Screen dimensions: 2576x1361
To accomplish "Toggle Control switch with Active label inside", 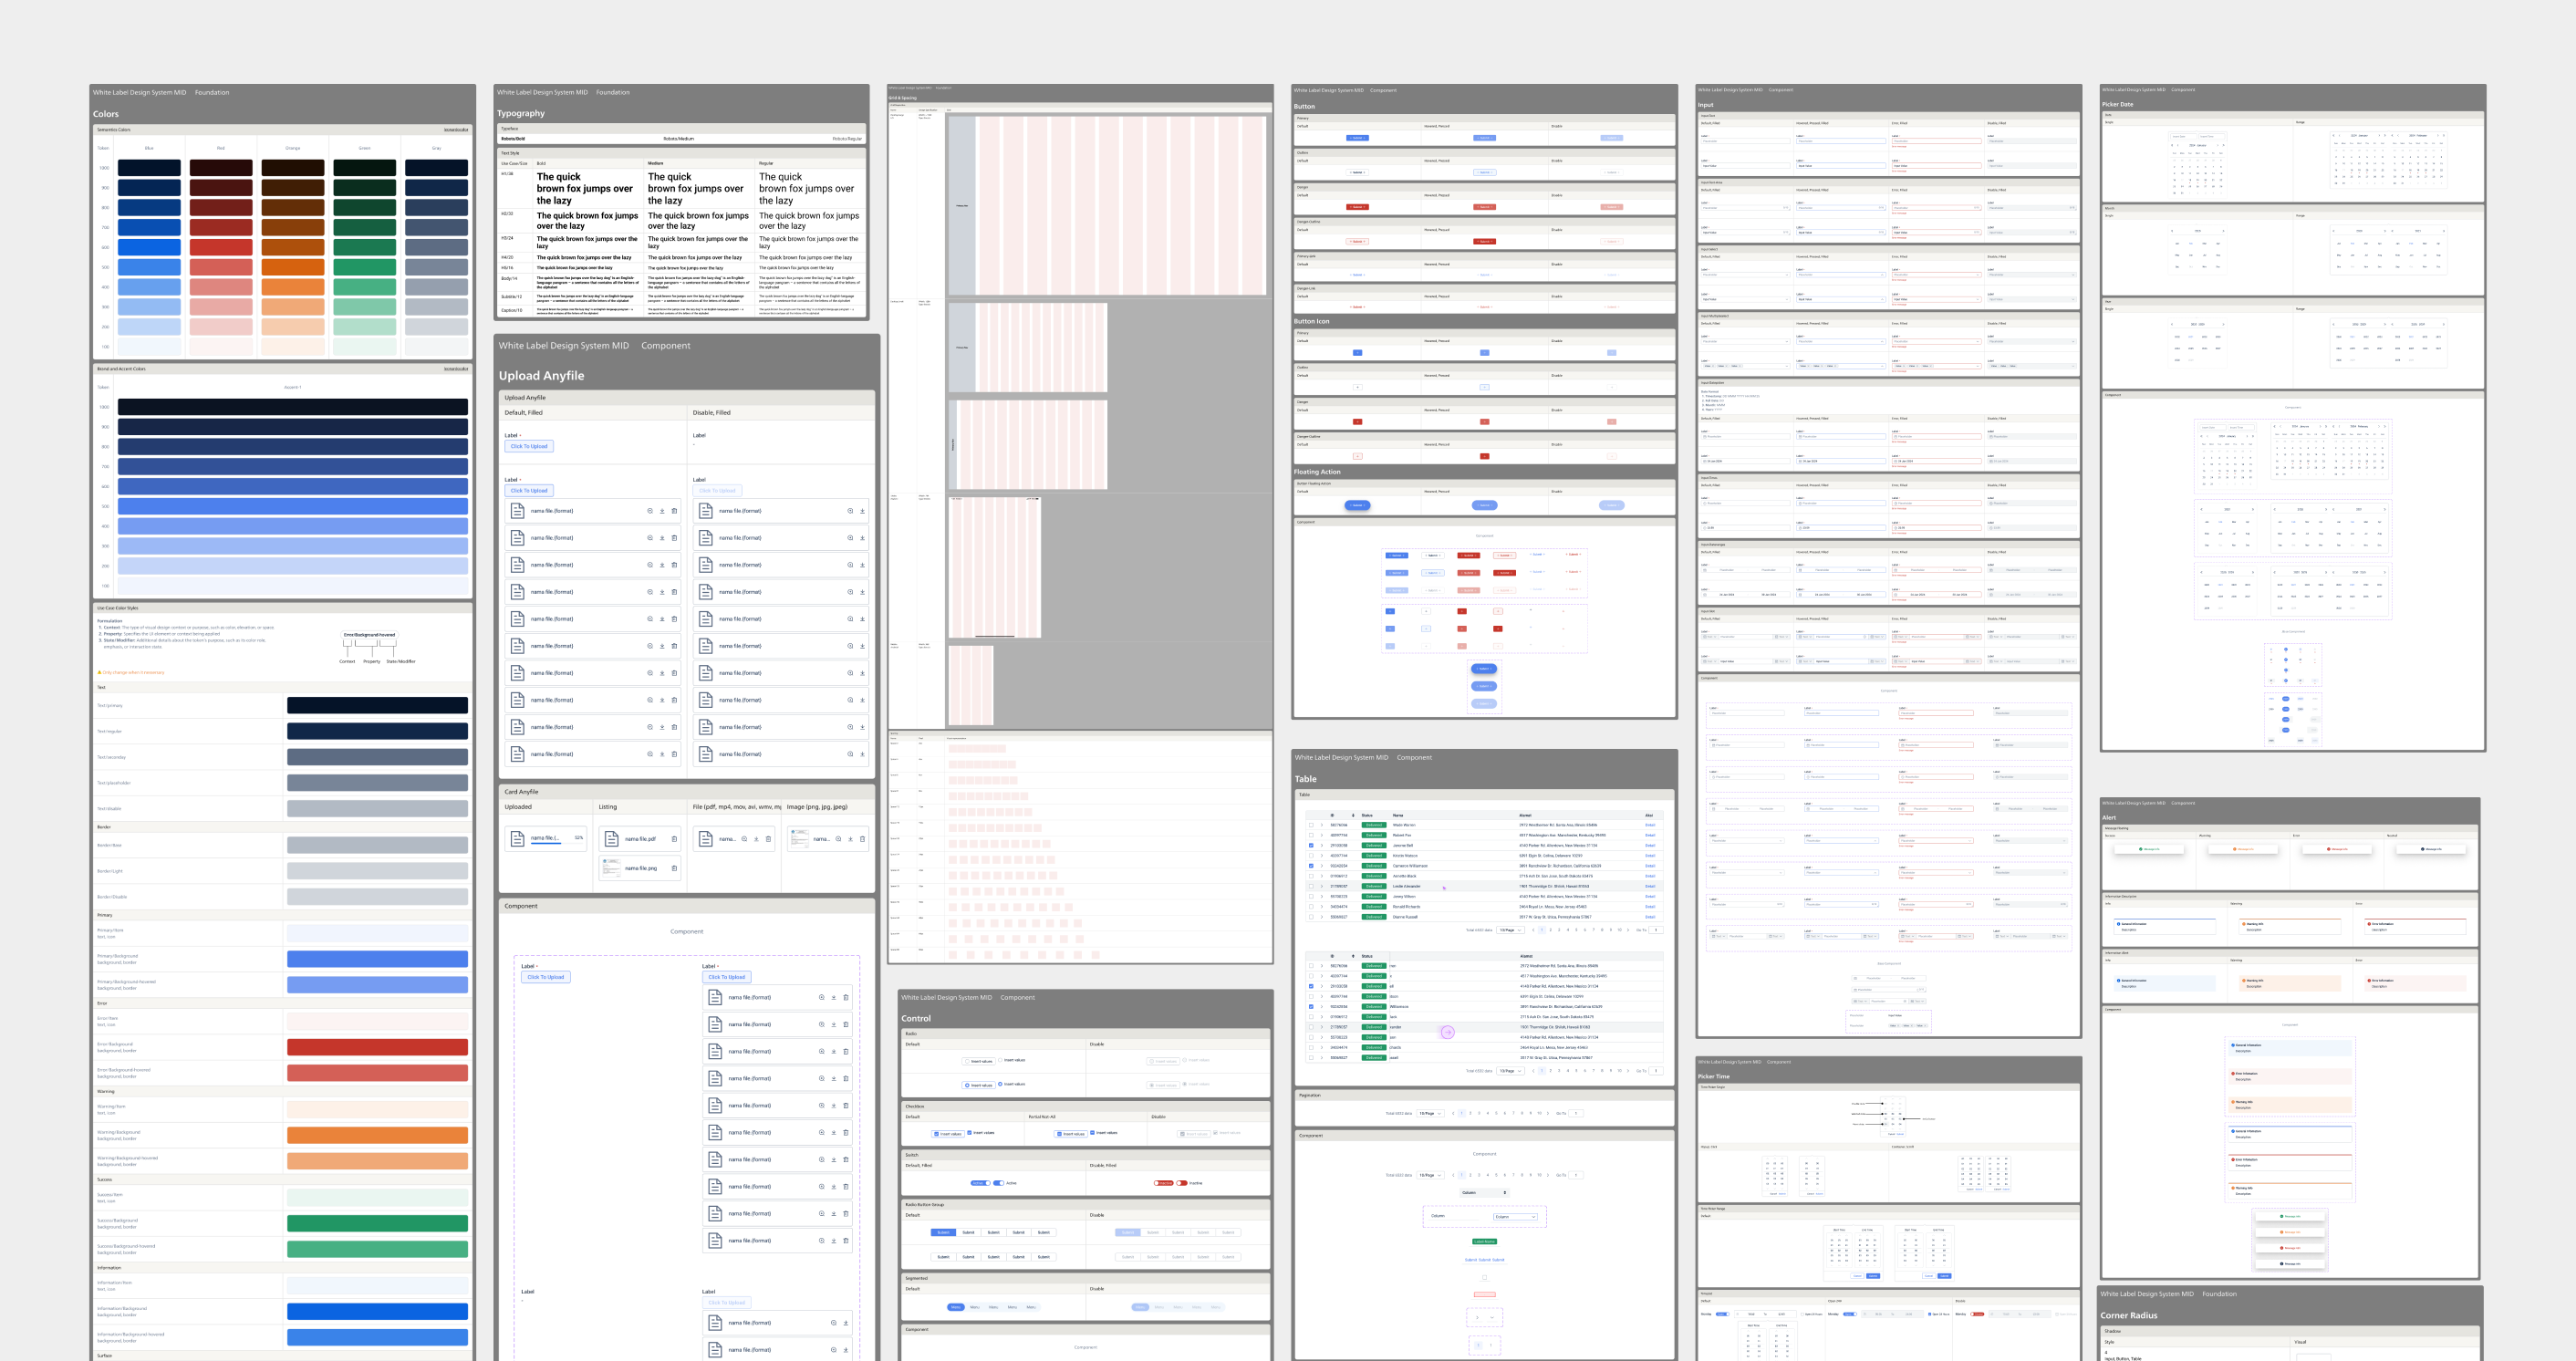I will point(980,1183).
